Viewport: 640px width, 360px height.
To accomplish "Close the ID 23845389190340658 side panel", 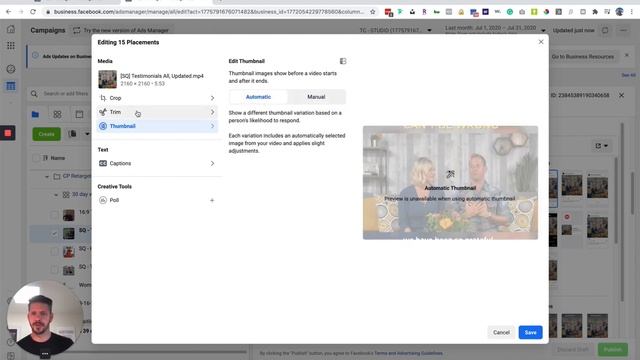I will (x=621, y=95).
